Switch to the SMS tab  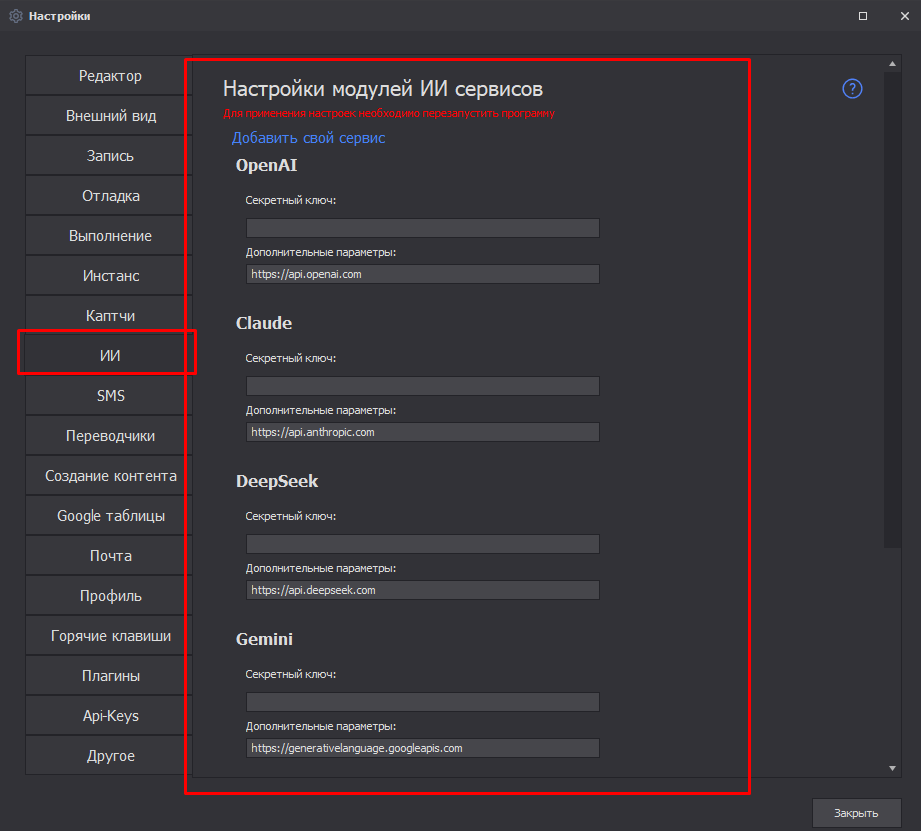point(109,395)
